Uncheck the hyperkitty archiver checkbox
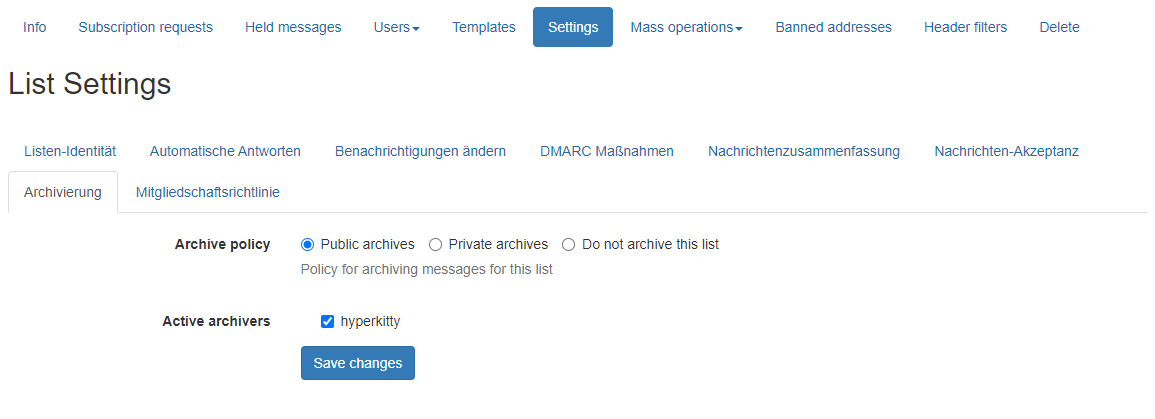 click(327, 321)
